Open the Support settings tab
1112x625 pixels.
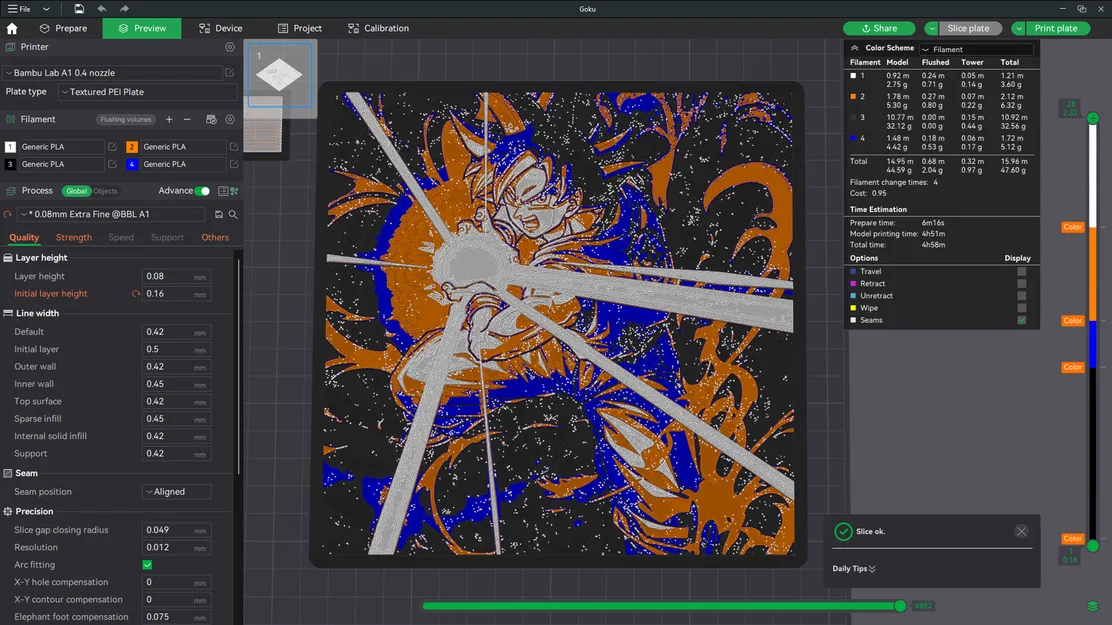pyautogui.click(x=167, y=237)
